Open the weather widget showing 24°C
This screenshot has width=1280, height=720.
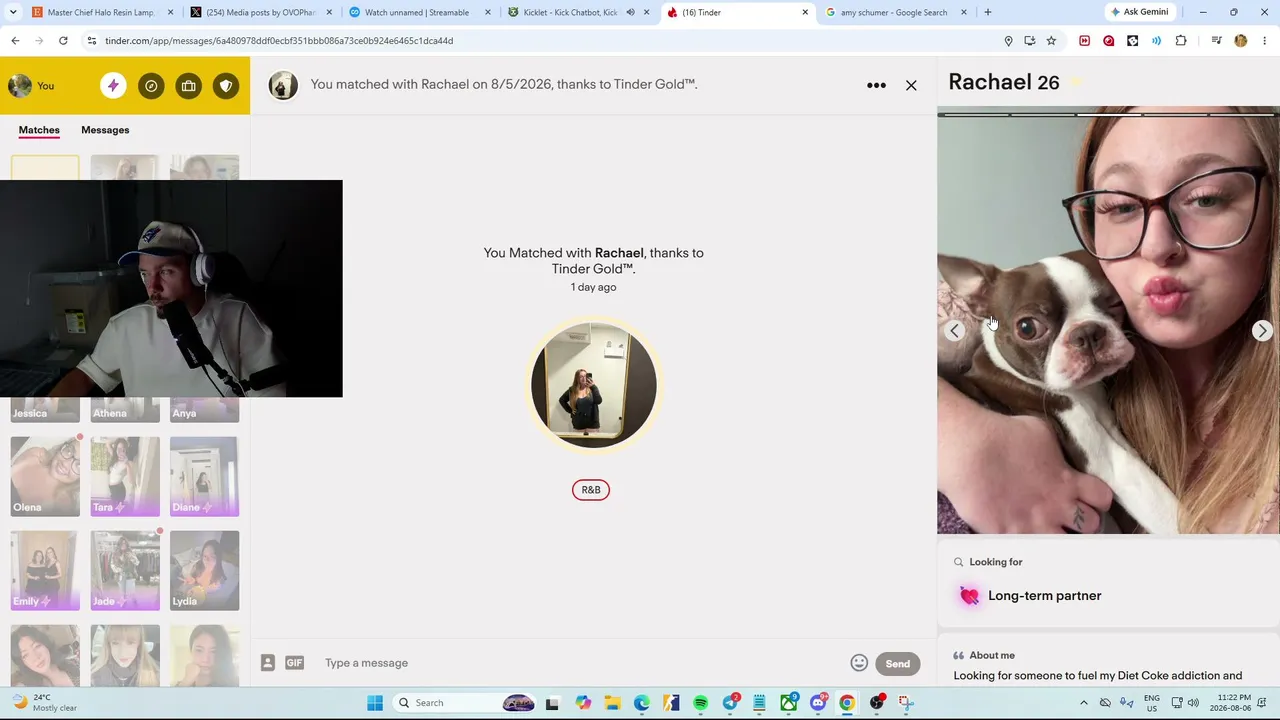coord(42,703)
